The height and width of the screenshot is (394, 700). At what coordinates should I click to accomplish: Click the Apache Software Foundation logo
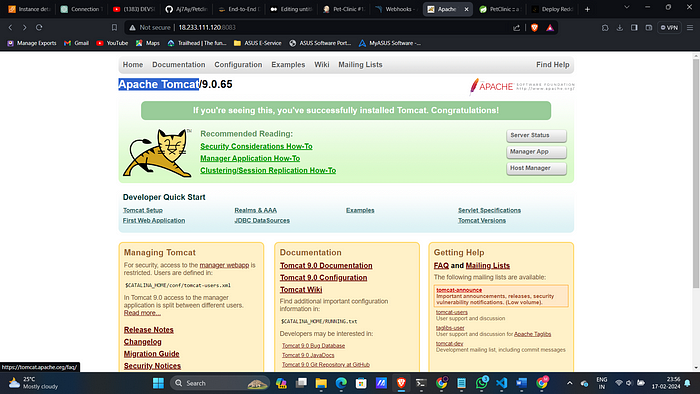pyautogui.click(x=521, y=86)
